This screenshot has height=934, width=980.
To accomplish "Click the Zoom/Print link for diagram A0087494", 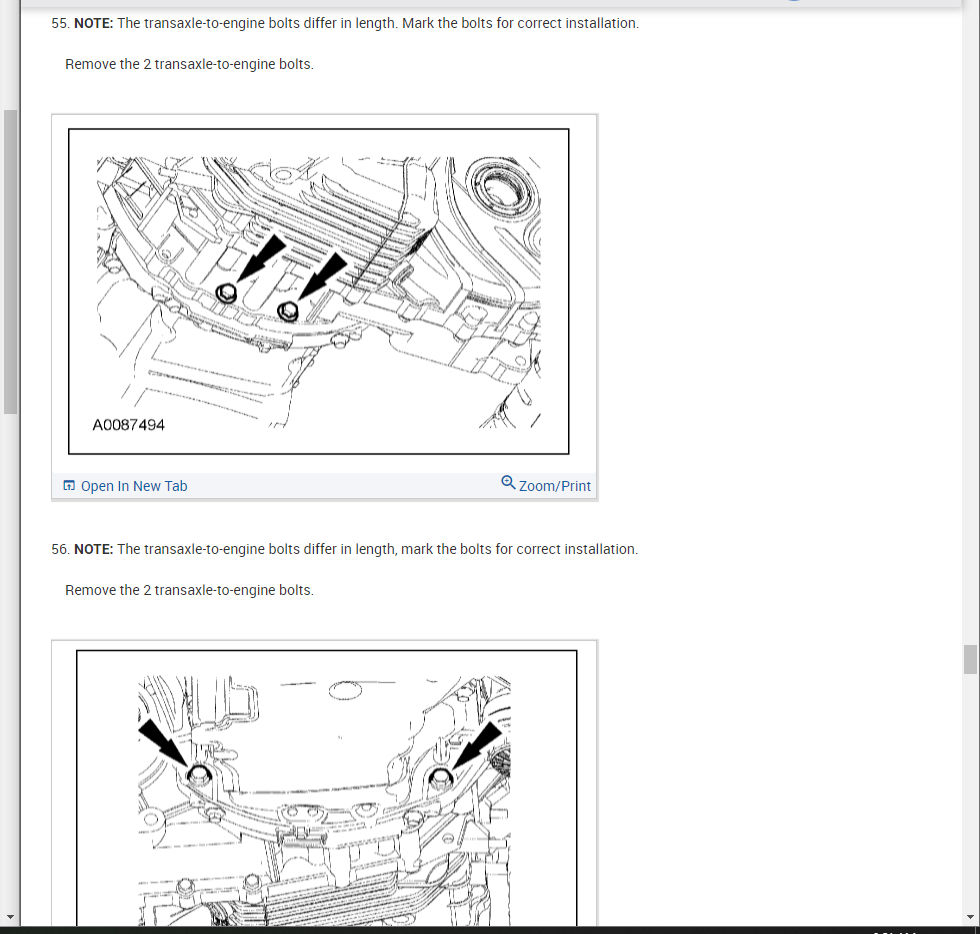I will pyautogui.click(x=546, y=485).
